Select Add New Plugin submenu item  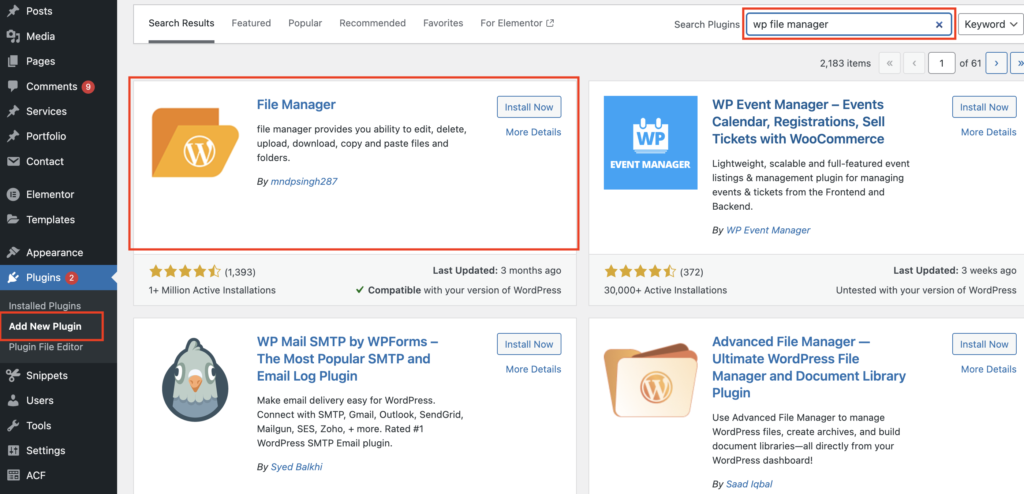coord(46,326)
